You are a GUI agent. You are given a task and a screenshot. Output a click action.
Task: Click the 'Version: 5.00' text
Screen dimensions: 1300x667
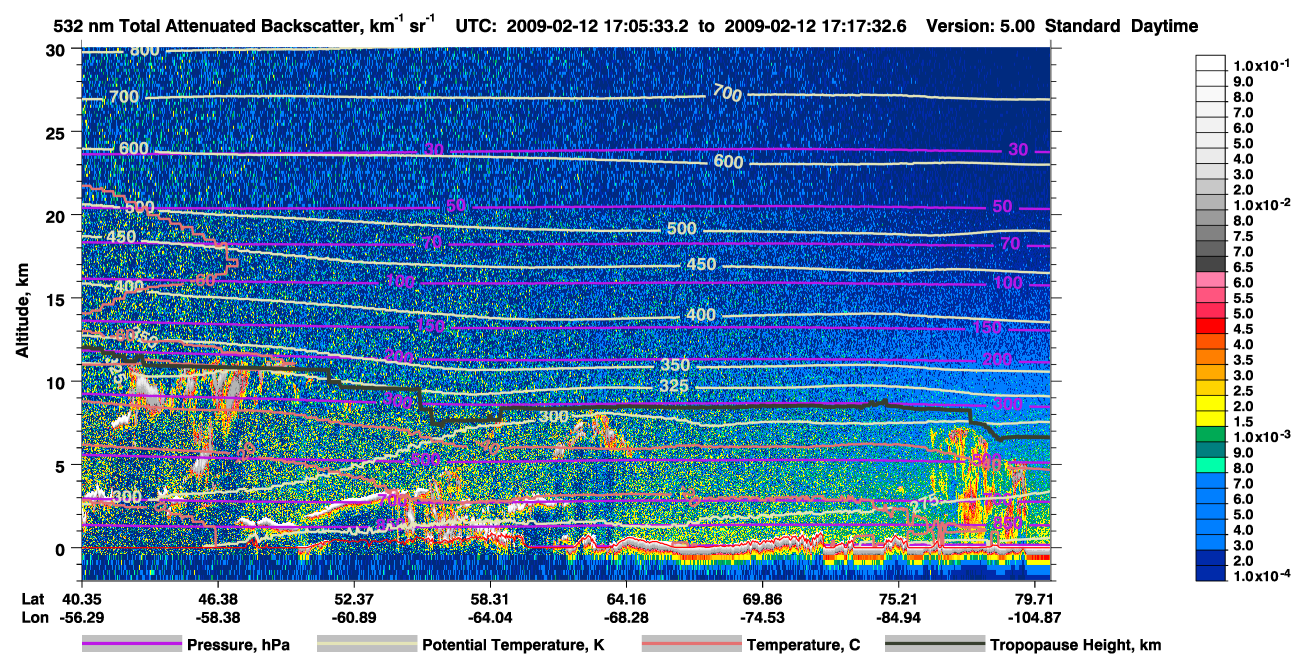[x=981, y=27]
